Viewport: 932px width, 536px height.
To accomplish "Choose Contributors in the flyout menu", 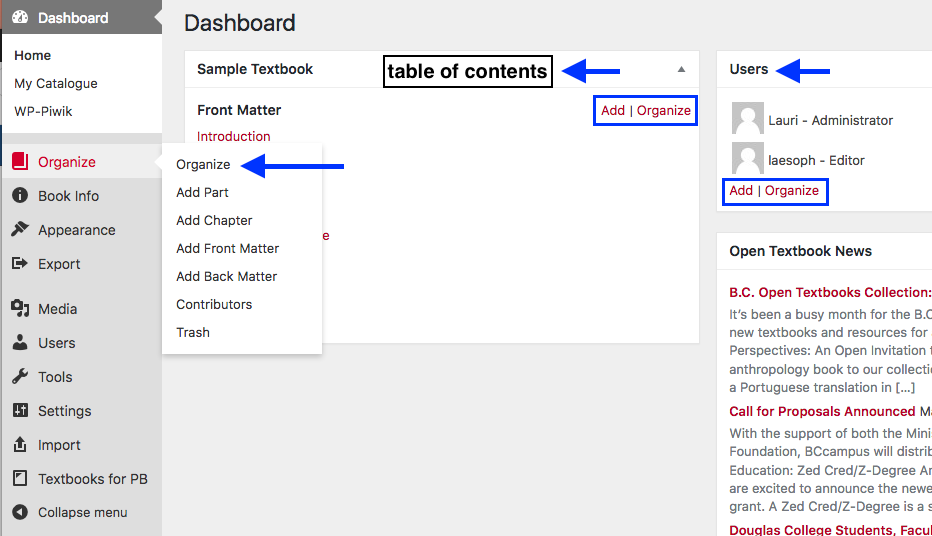I will (x=214, y=304).
